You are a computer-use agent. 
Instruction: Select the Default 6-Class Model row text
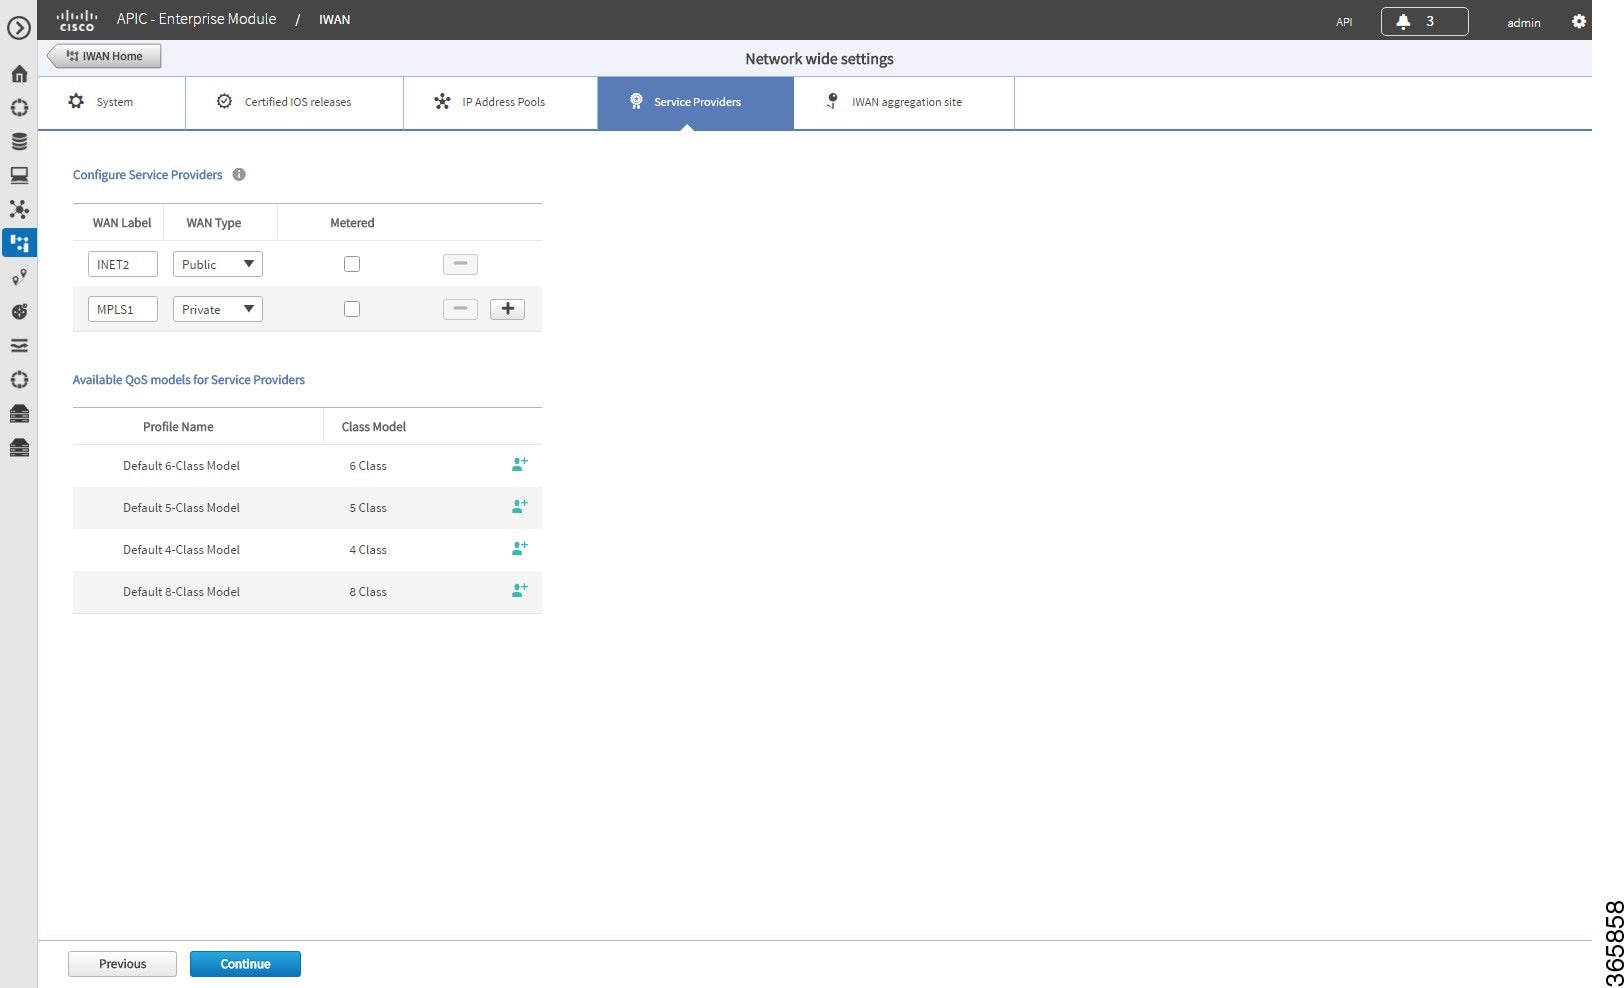pos(181,466)
